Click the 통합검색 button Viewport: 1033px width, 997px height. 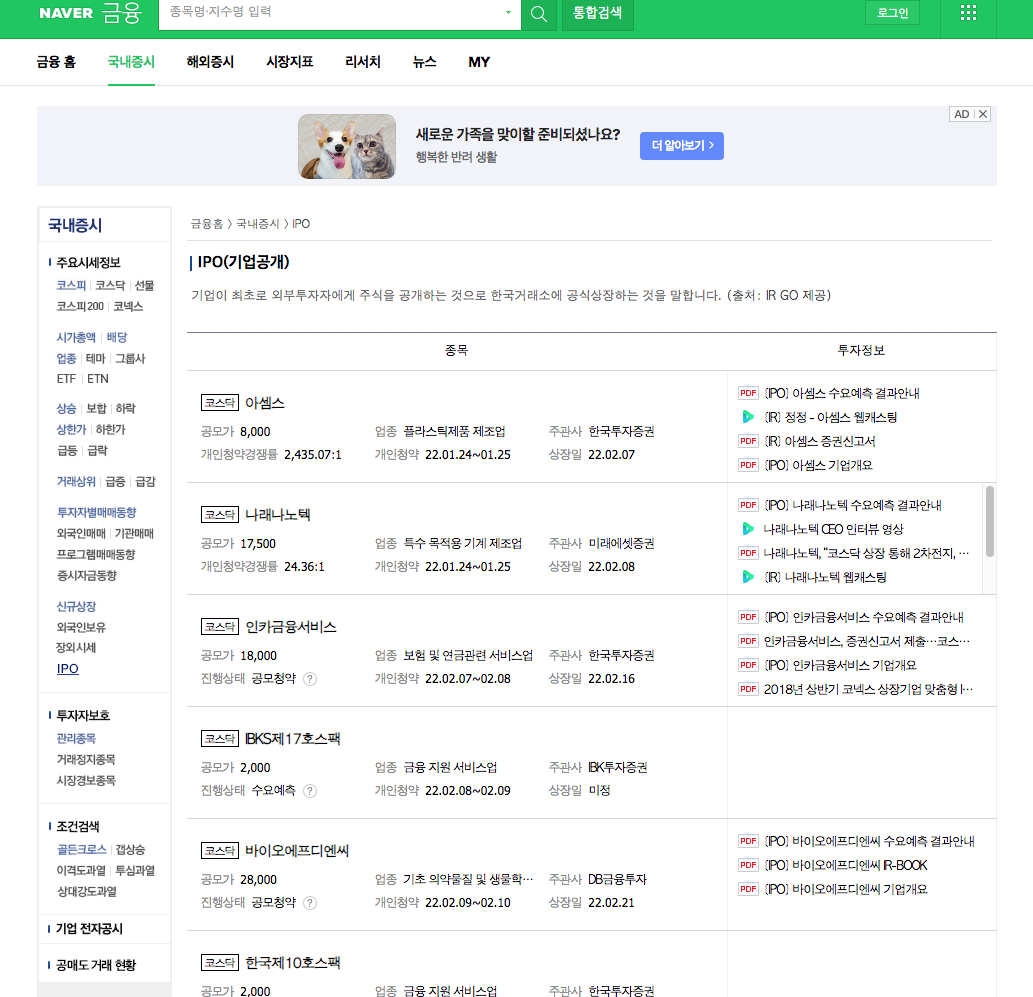pos(598,13)
